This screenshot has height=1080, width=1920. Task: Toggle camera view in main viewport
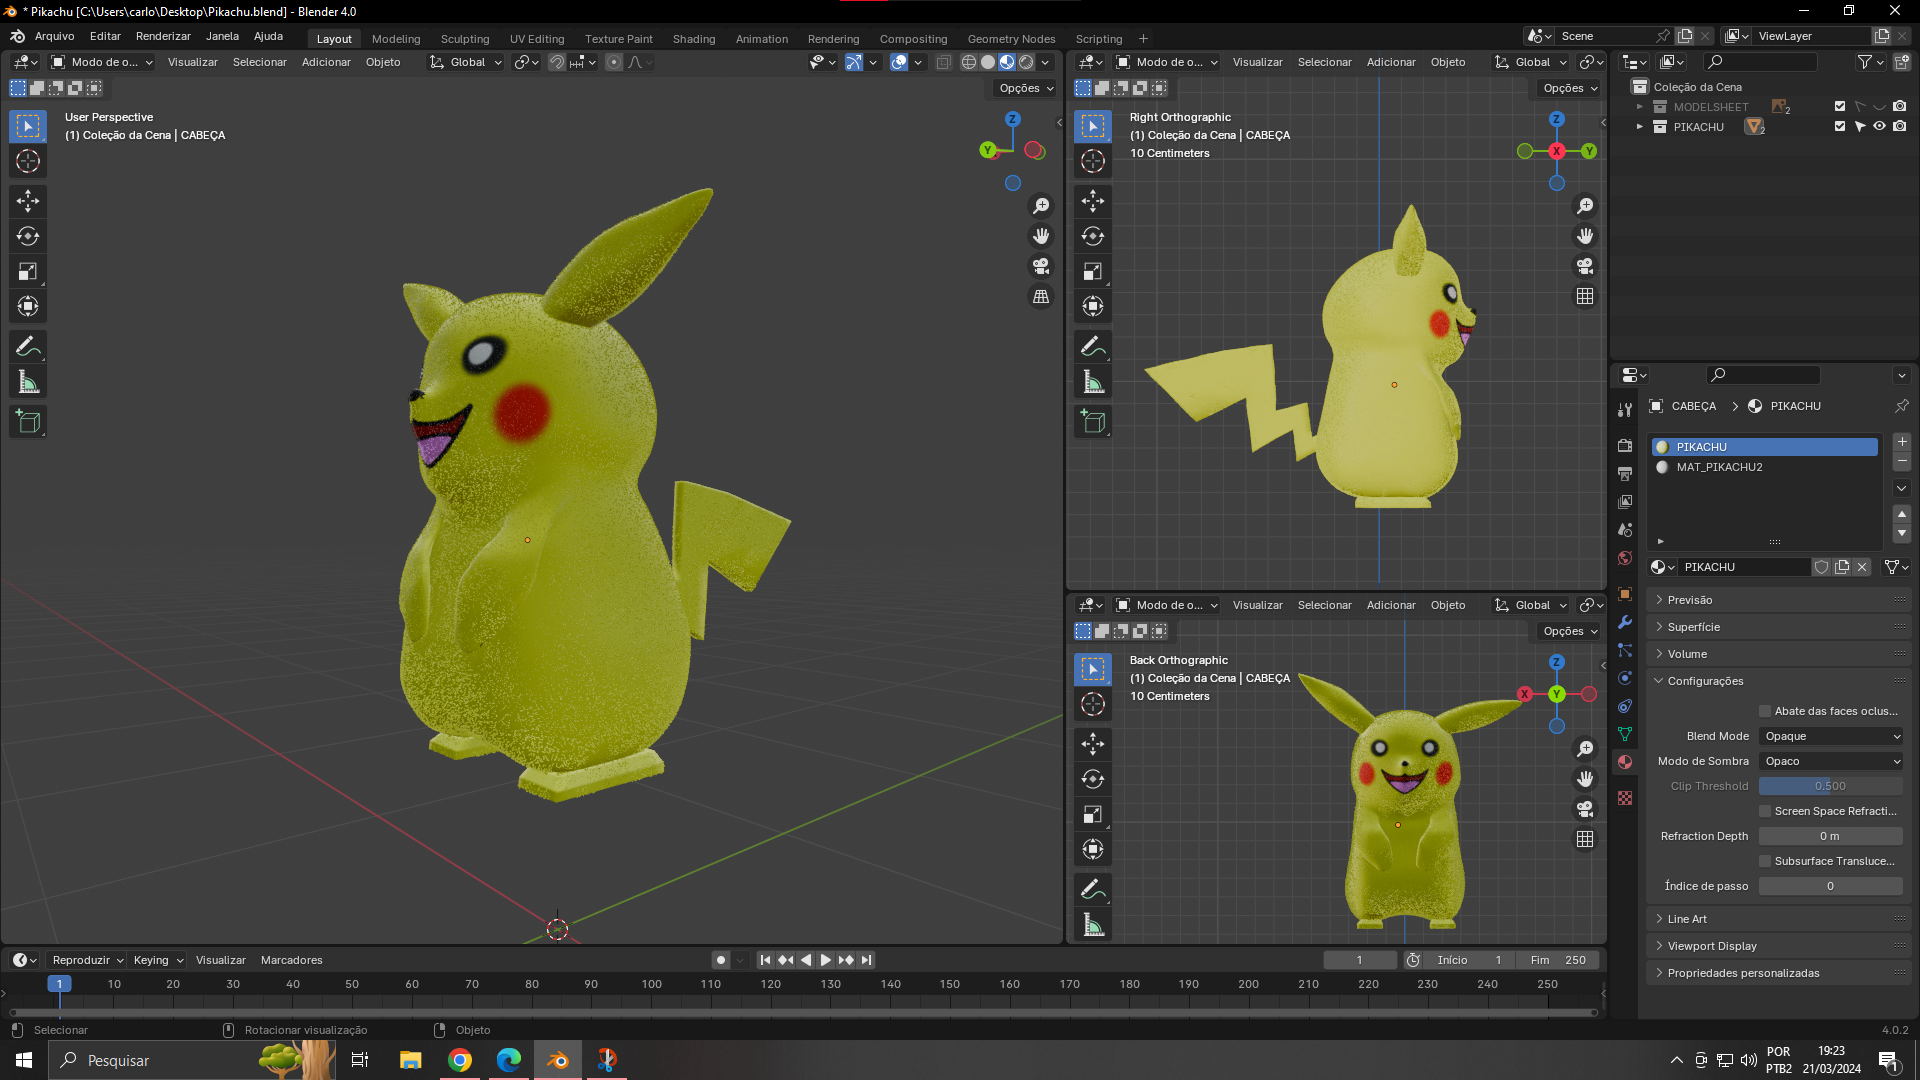click(x=1041, y=266)
